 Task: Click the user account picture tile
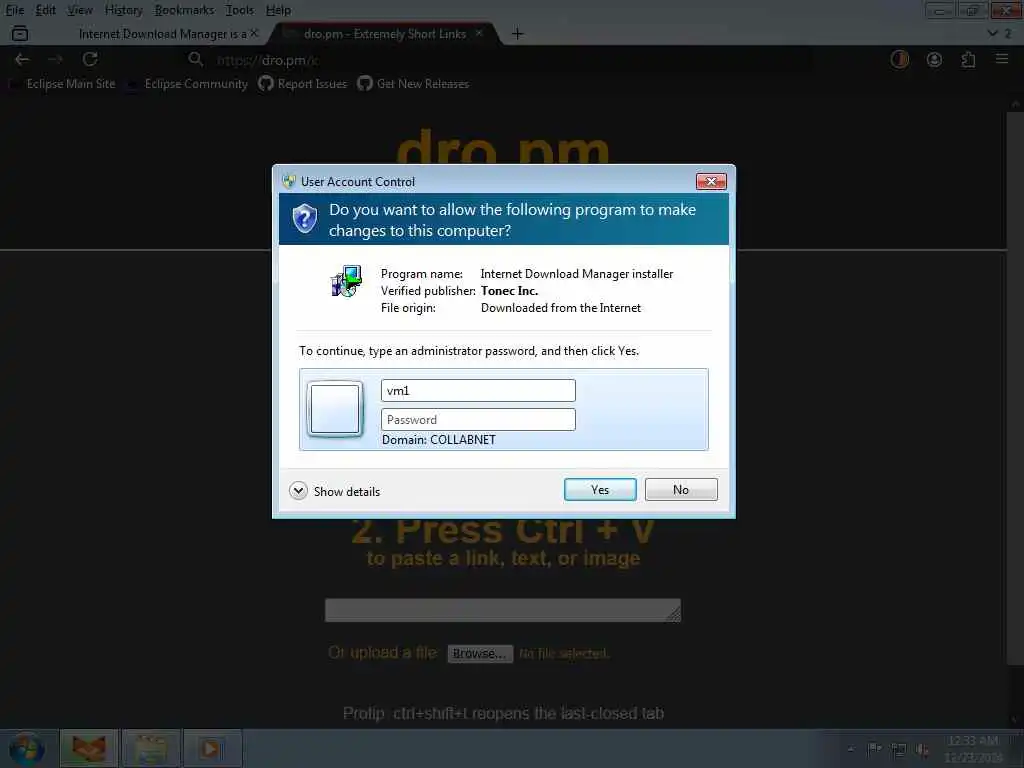click(335, 409)
